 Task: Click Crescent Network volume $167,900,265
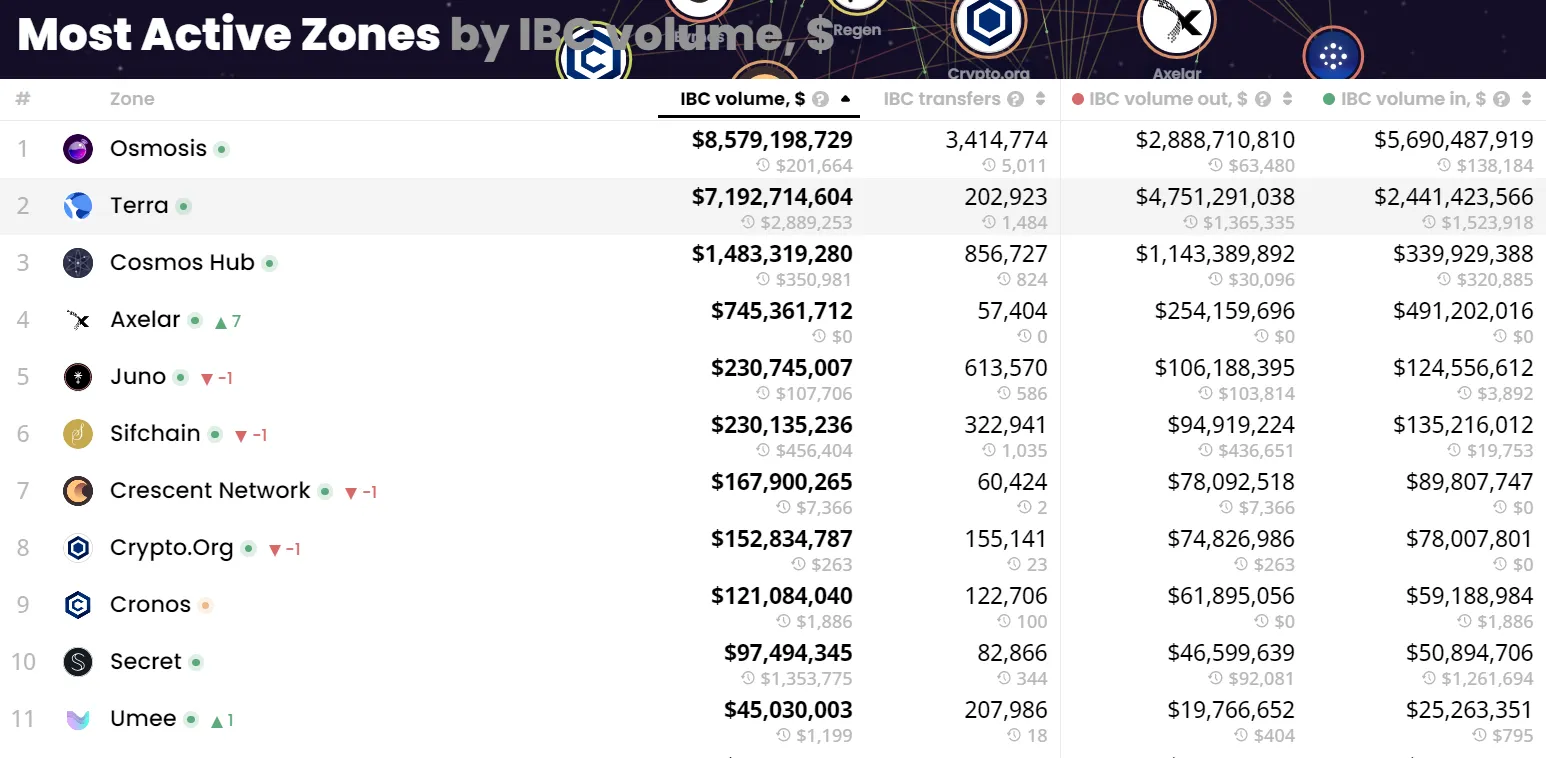point(782,482)
